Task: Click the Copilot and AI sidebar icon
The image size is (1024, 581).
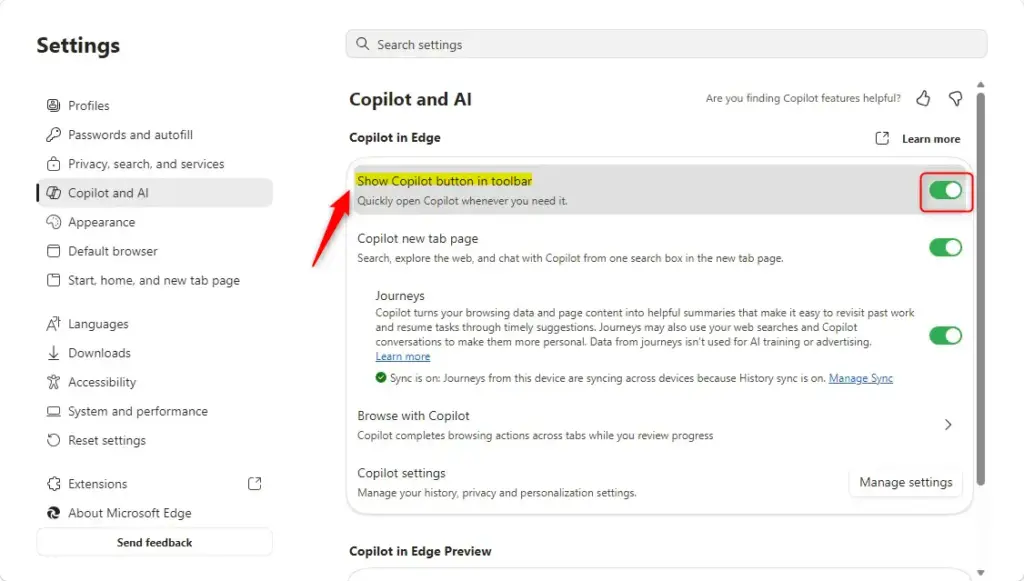Action: point(54,193)
